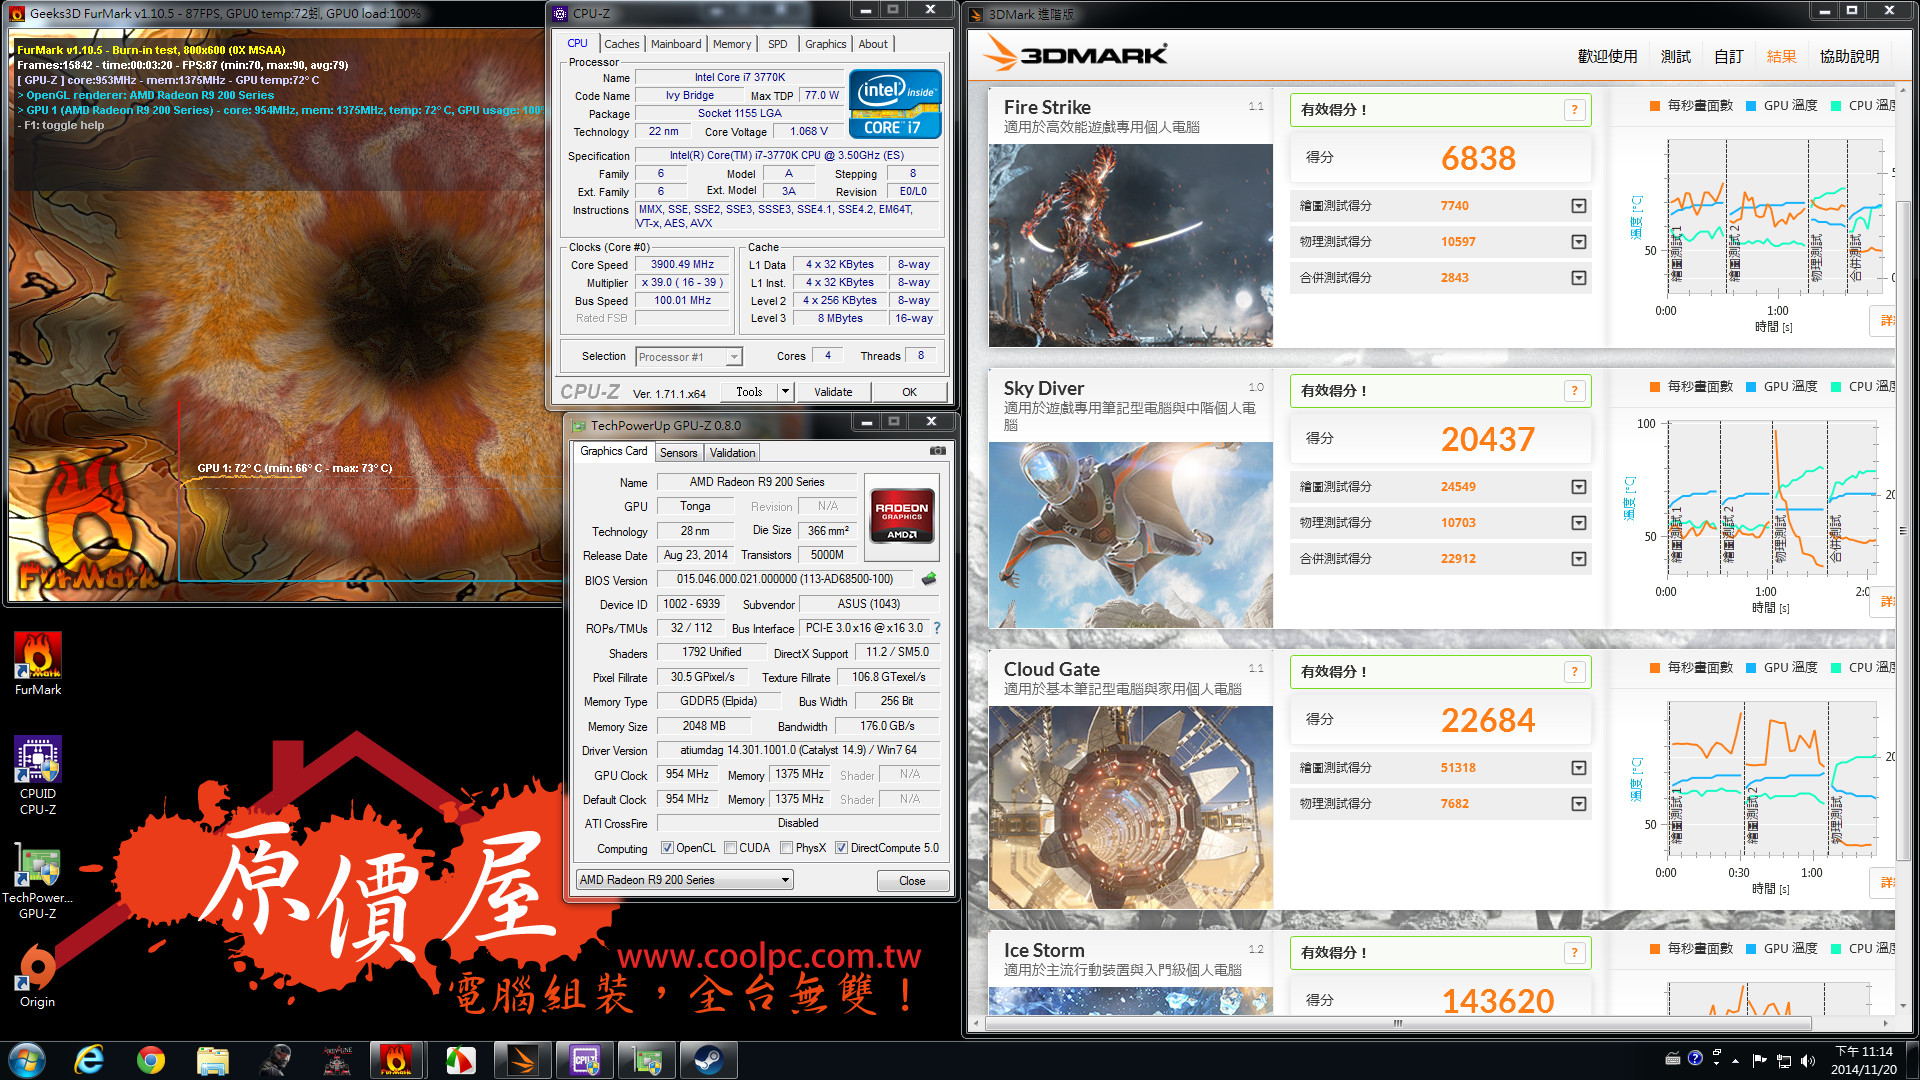Switch to SPD tab in CPU-Z
This screenshot has width=1920, height=1080.
point(778,44)
